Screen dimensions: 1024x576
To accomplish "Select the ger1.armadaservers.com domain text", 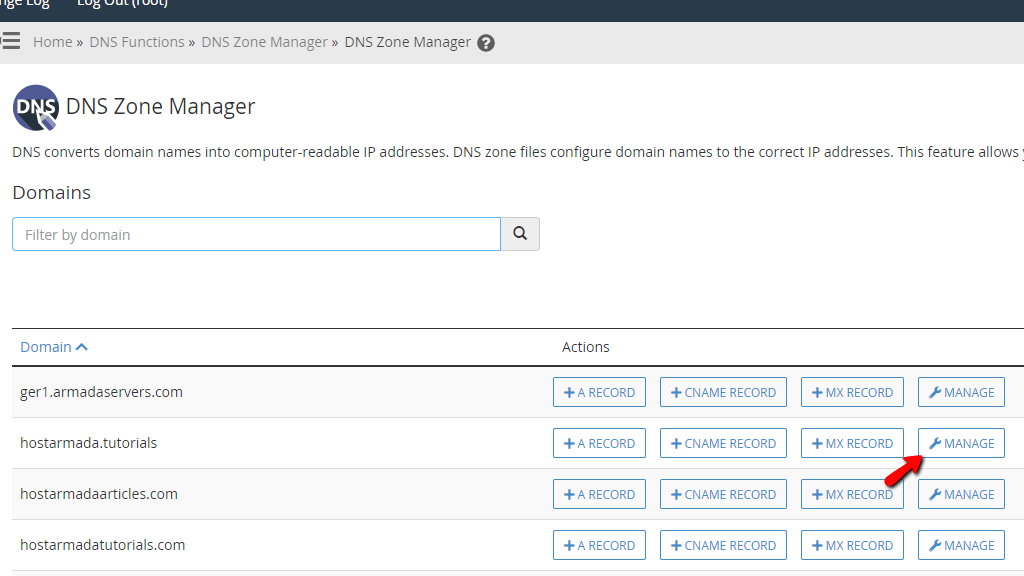I will click(101, 392).
